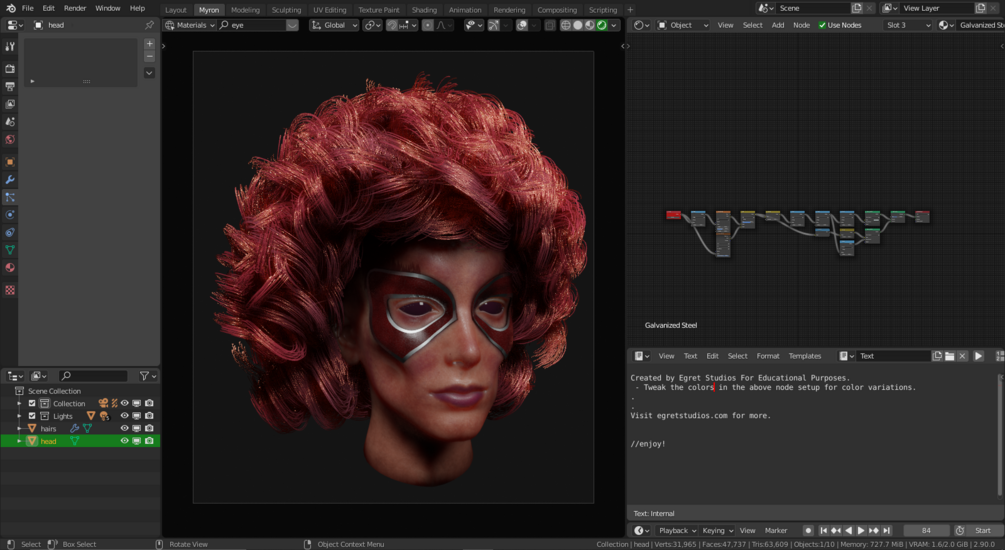Switch to the Sculpting workspace tab
Image resolution: width=1005 pixels, height=550 pixels.
point(286,10)
